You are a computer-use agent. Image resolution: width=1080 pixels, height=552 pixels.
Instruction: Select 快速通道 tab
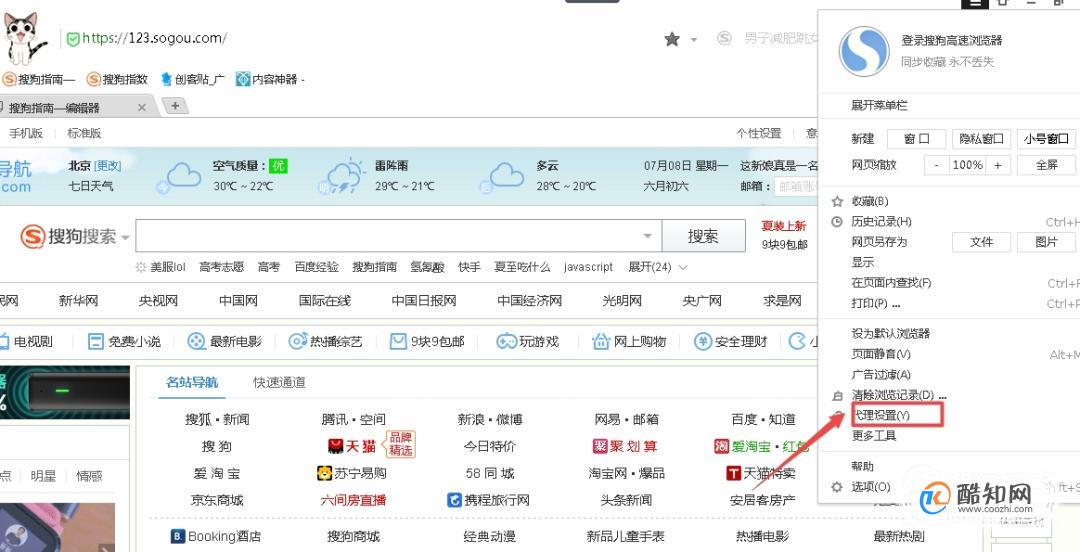279,382
